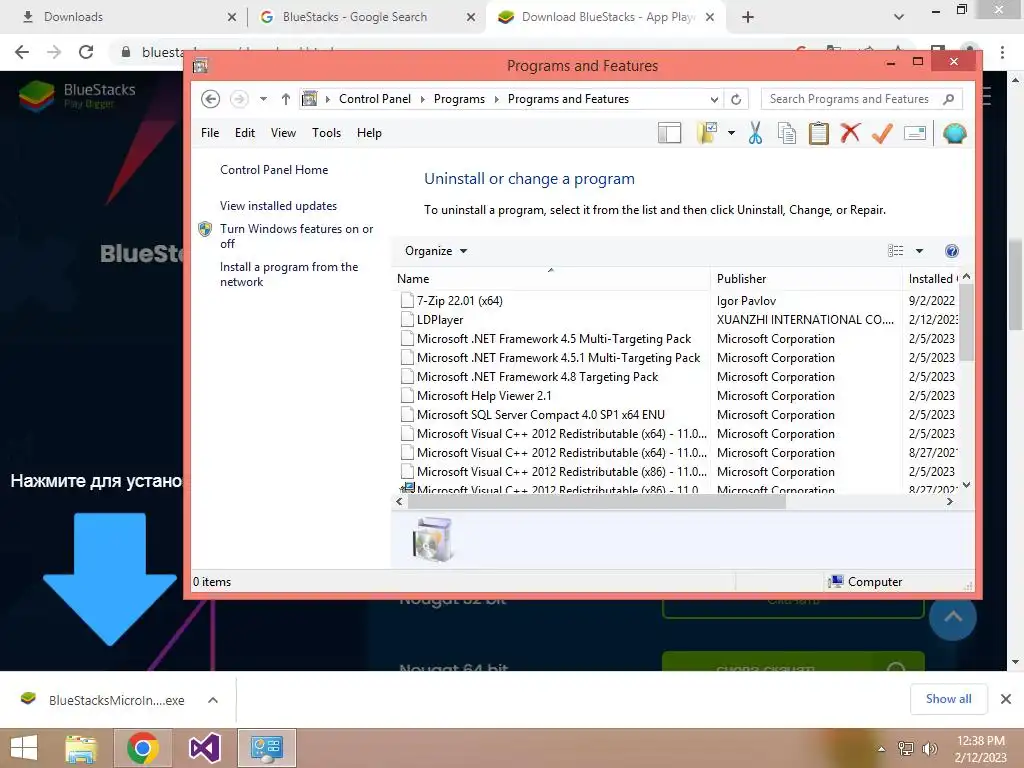Open folder views dropdown arrow
The image size is (1024, 768).
click(731, 133)
